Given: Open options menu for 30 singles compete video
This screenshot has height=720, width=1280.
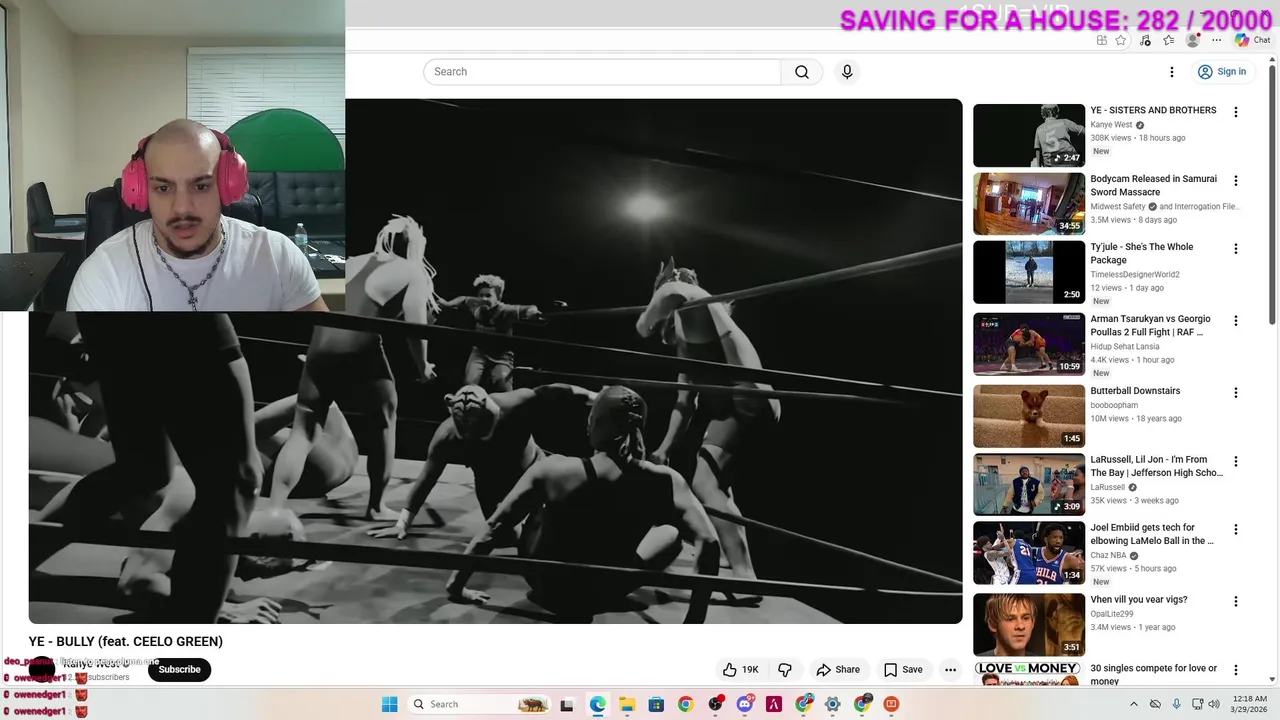Looking at the screenshot, I should tap(1236, 670).
